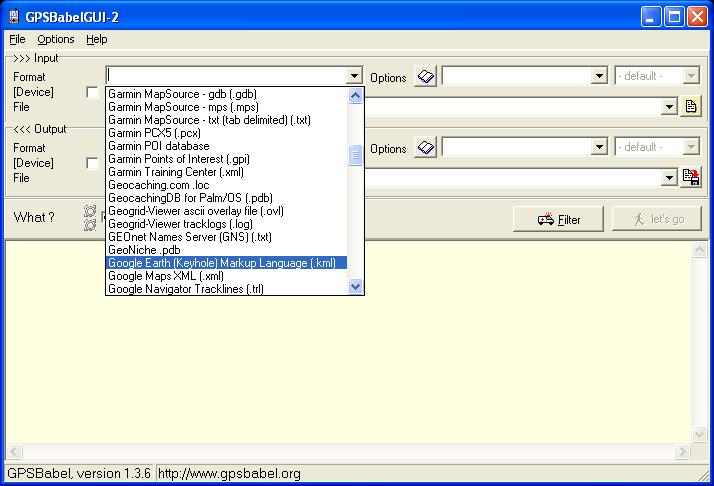Click the Filter button
The width and height of the screenshot is (714, 486).
point(558,219)
